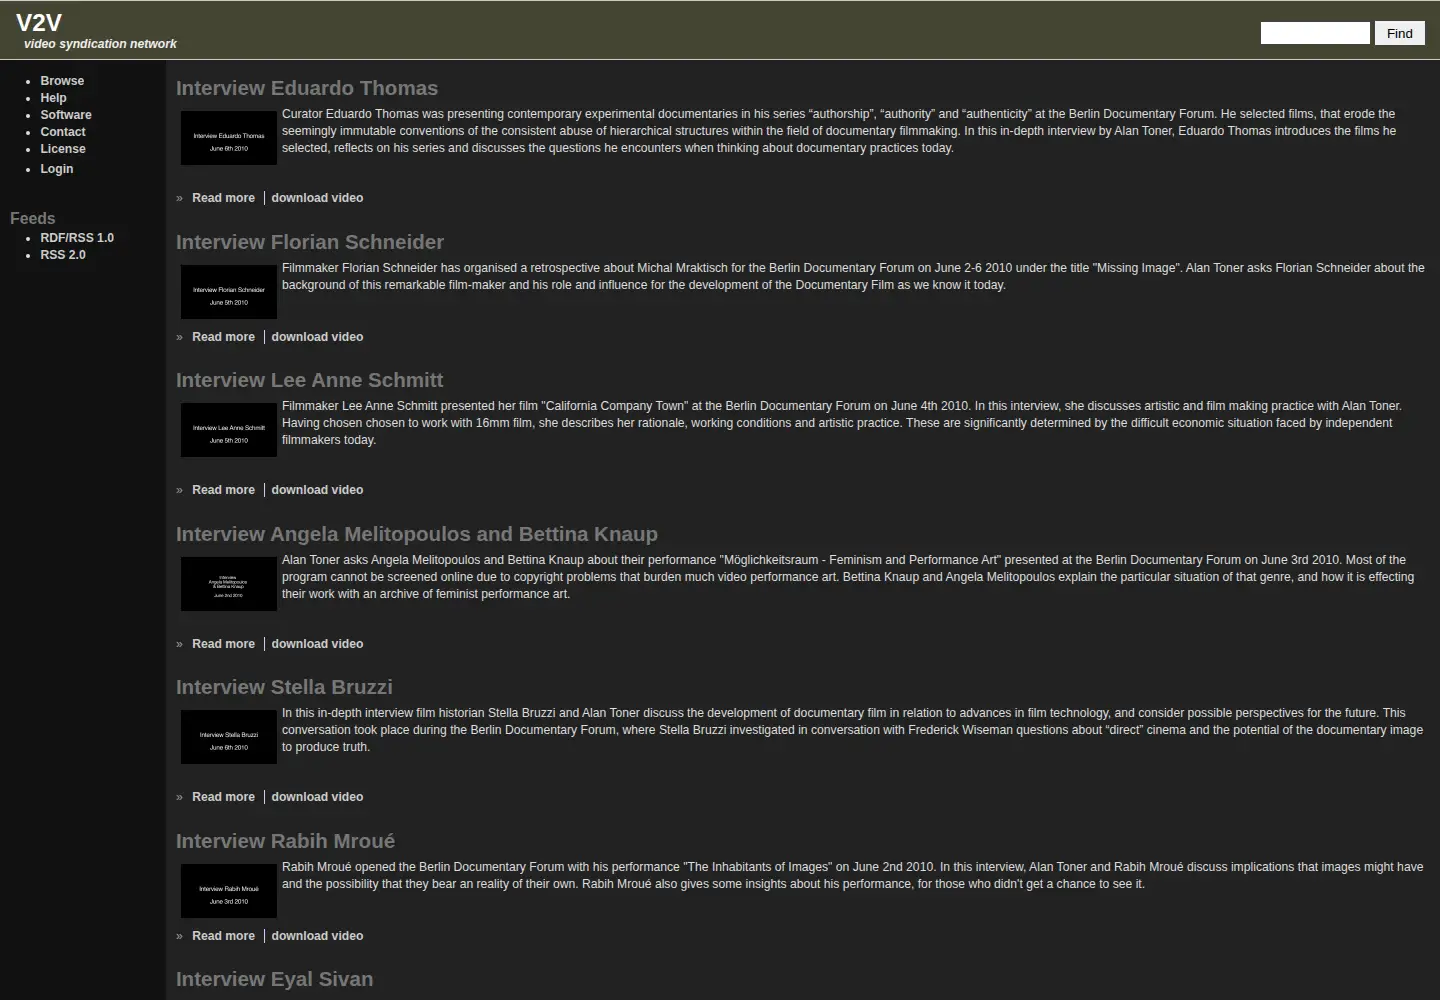Go to the Software page

point(66,115)
